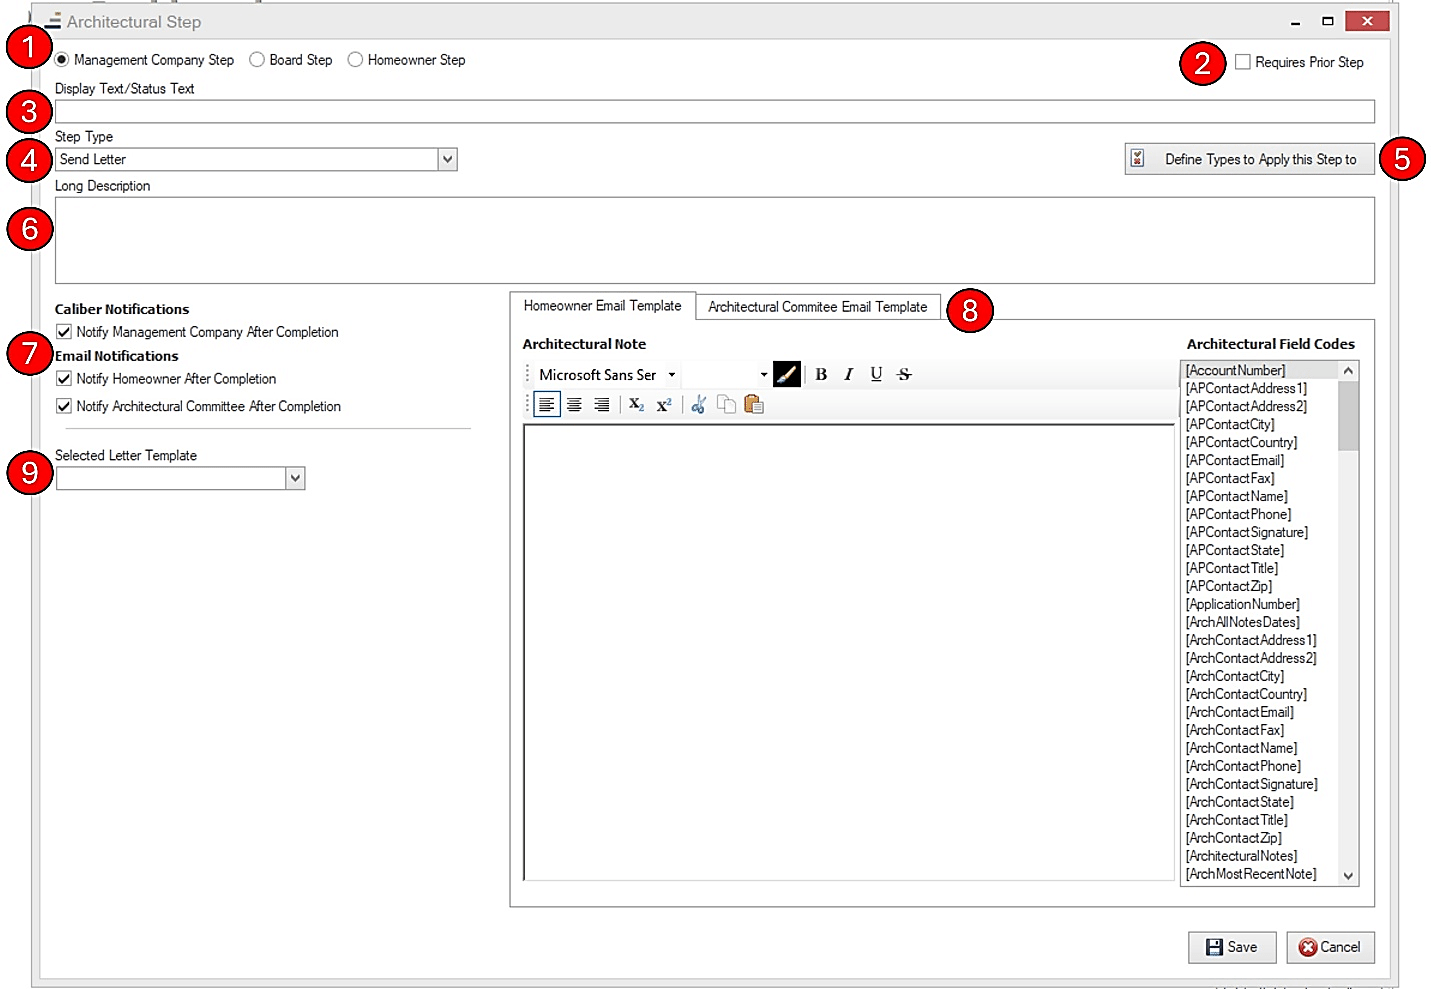This screenshot has width=1431, height=989.
Task: Toggle Notify Architectural Committee After Completion
Action: click(64, 406)
